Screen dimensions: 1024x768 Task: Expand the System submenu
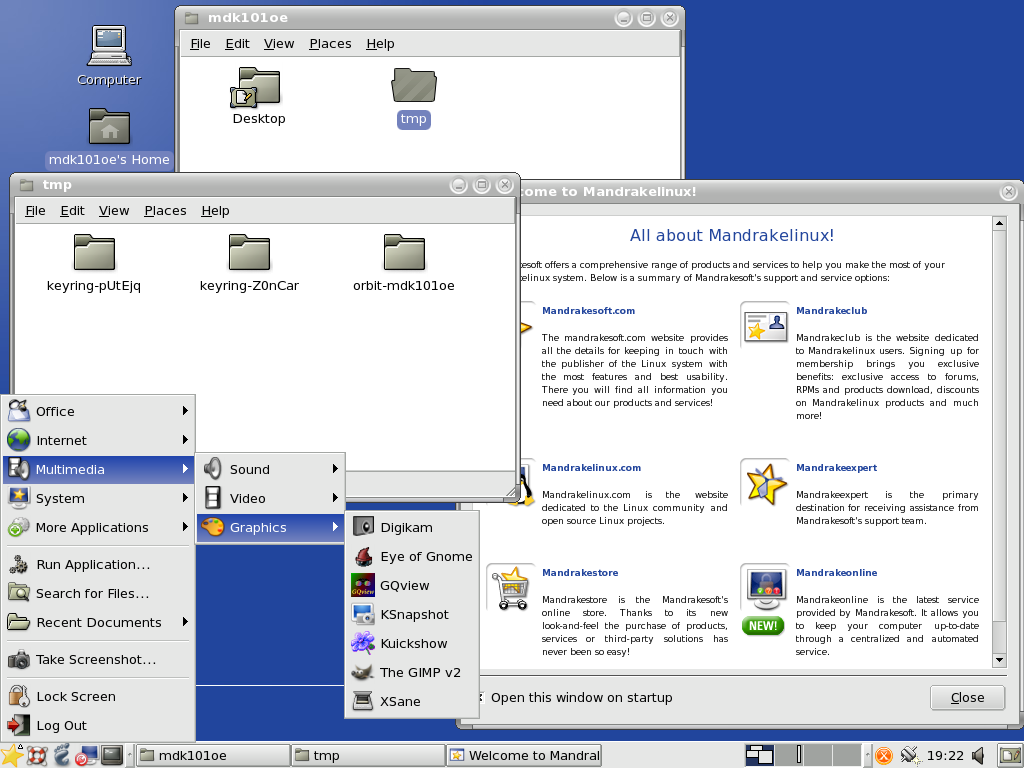coord(99,498)
